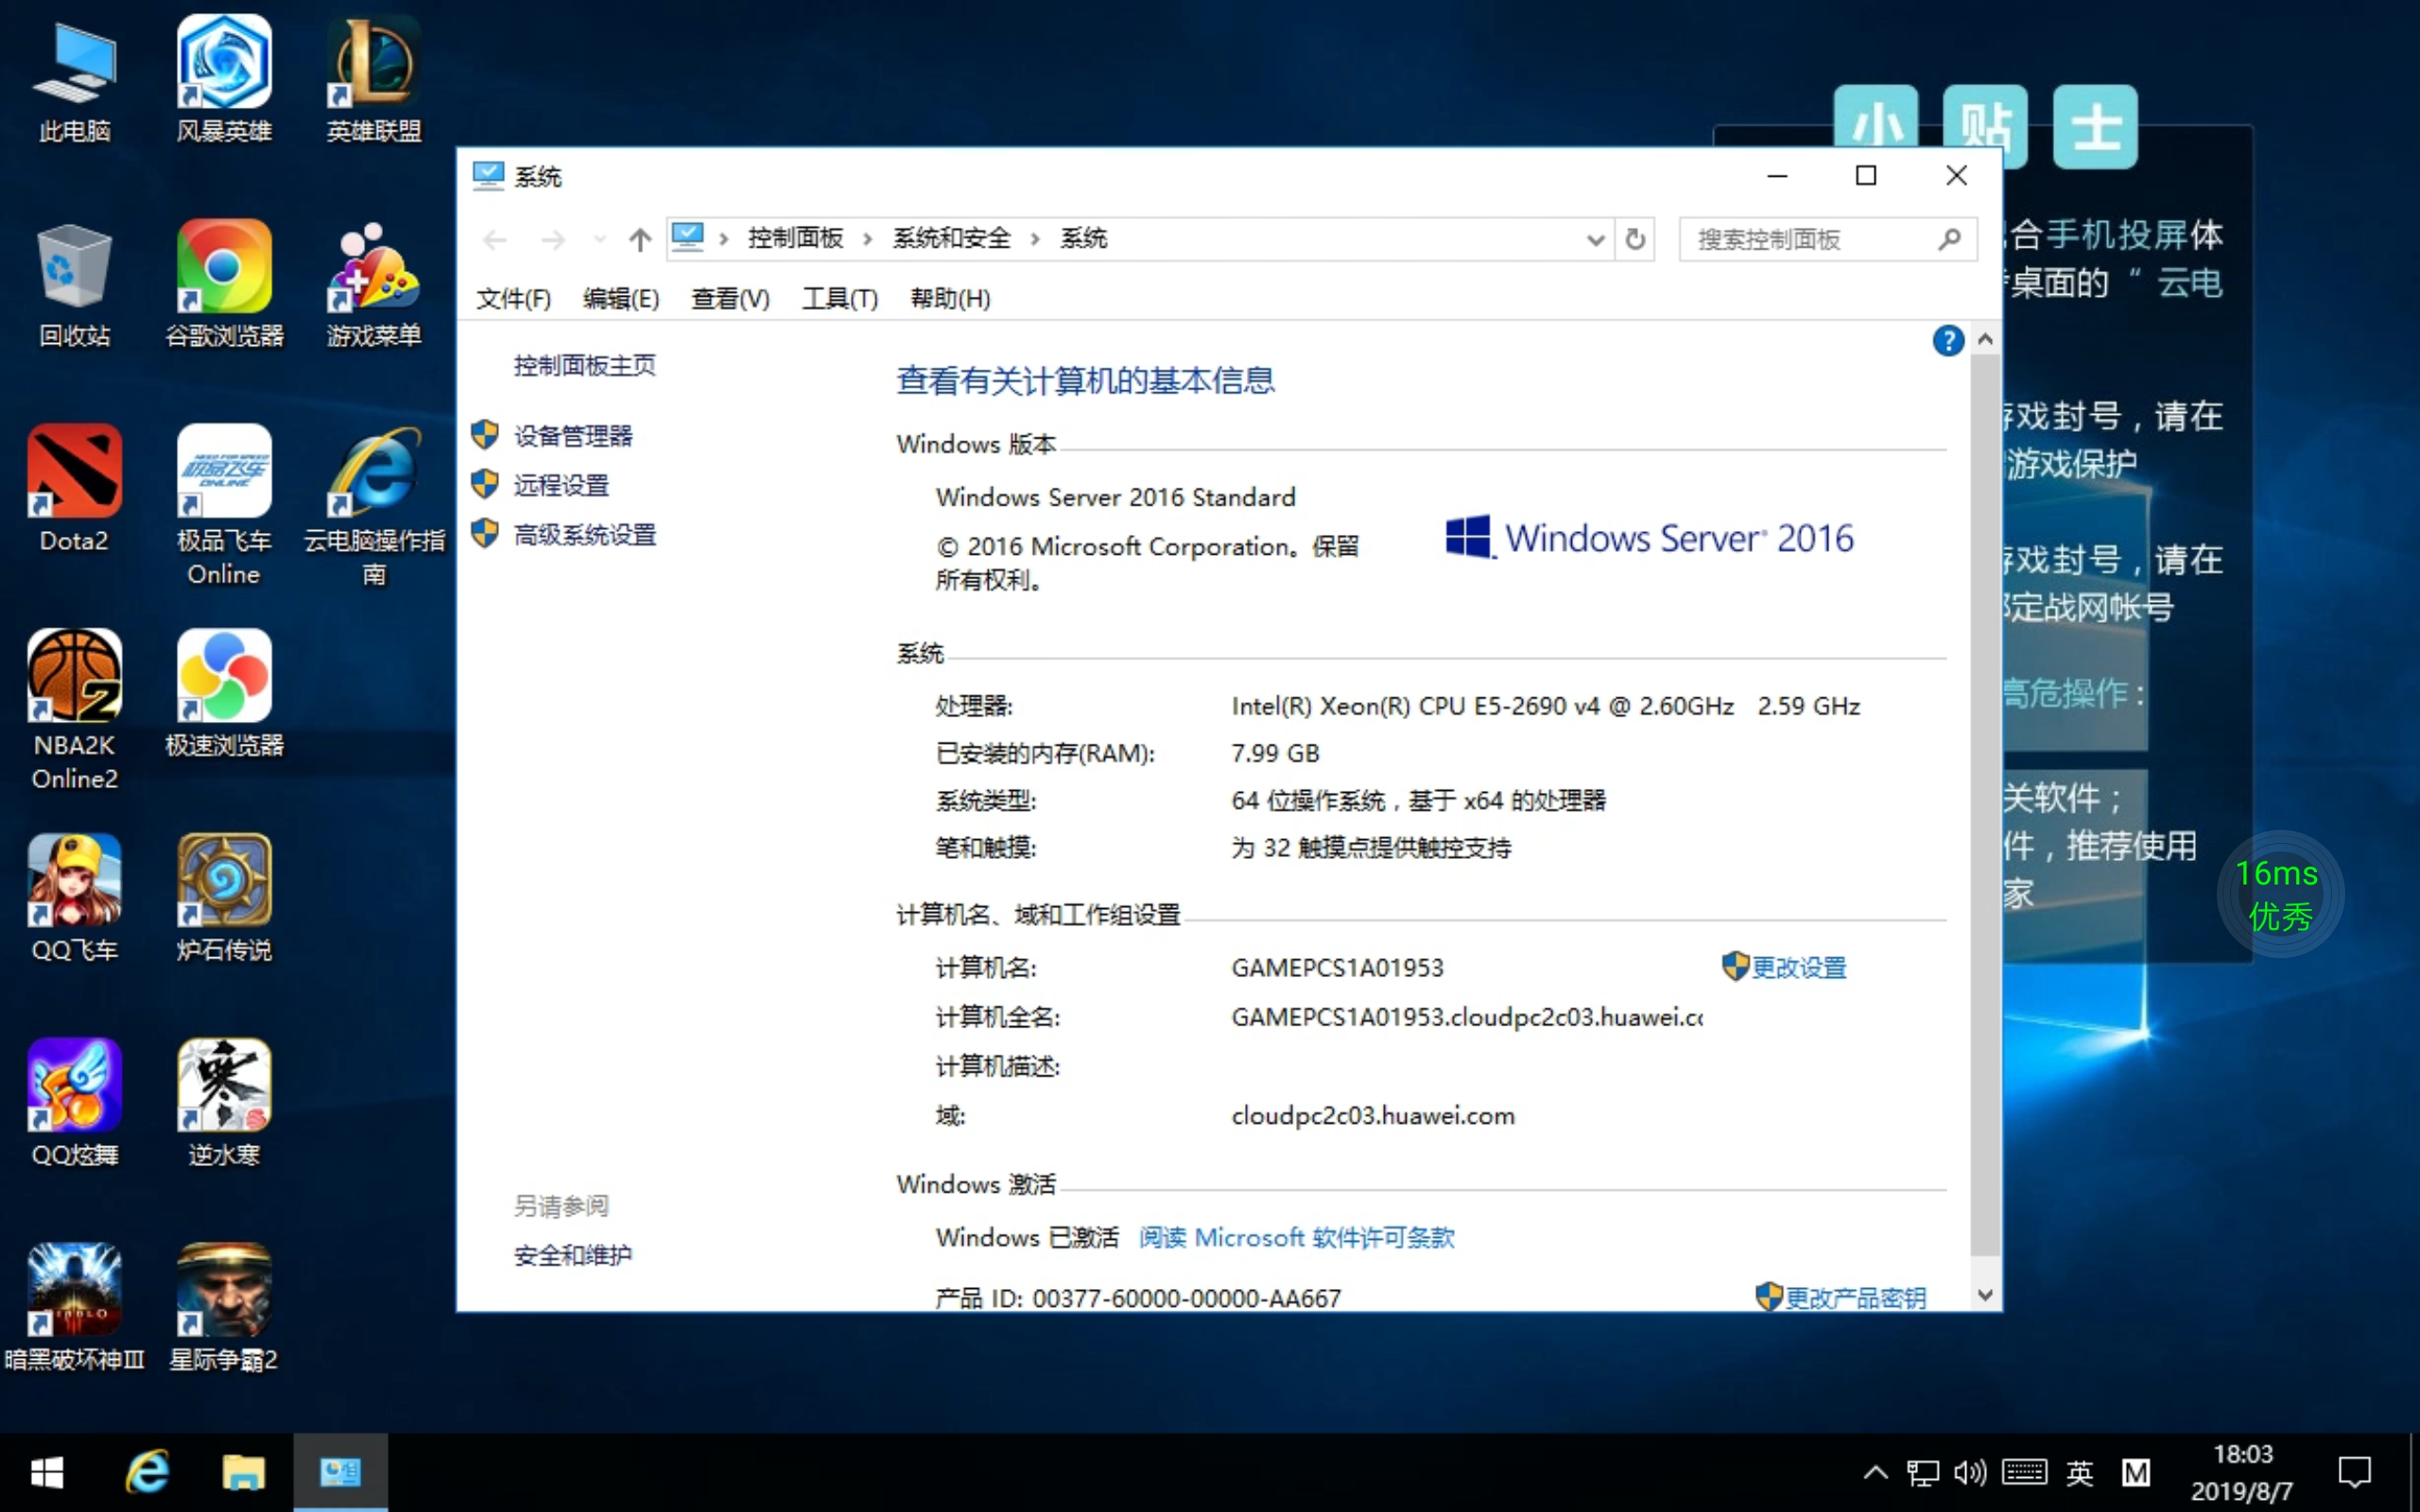
Task: Expand the breadcrumb chevron after 控制面板
Action: [x=866, y=239]
